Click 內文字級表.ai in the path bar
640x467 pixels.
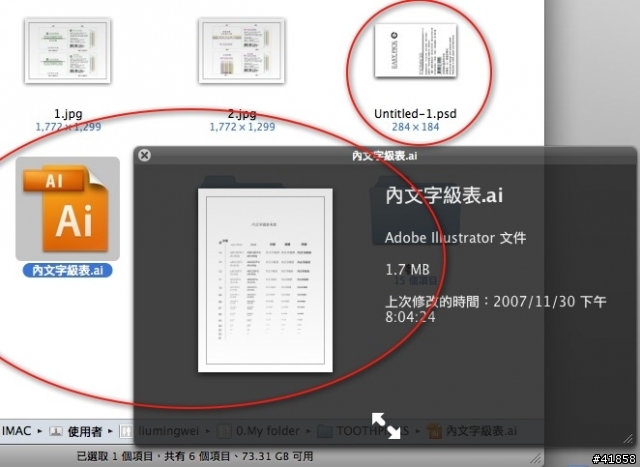click(472, 431)
